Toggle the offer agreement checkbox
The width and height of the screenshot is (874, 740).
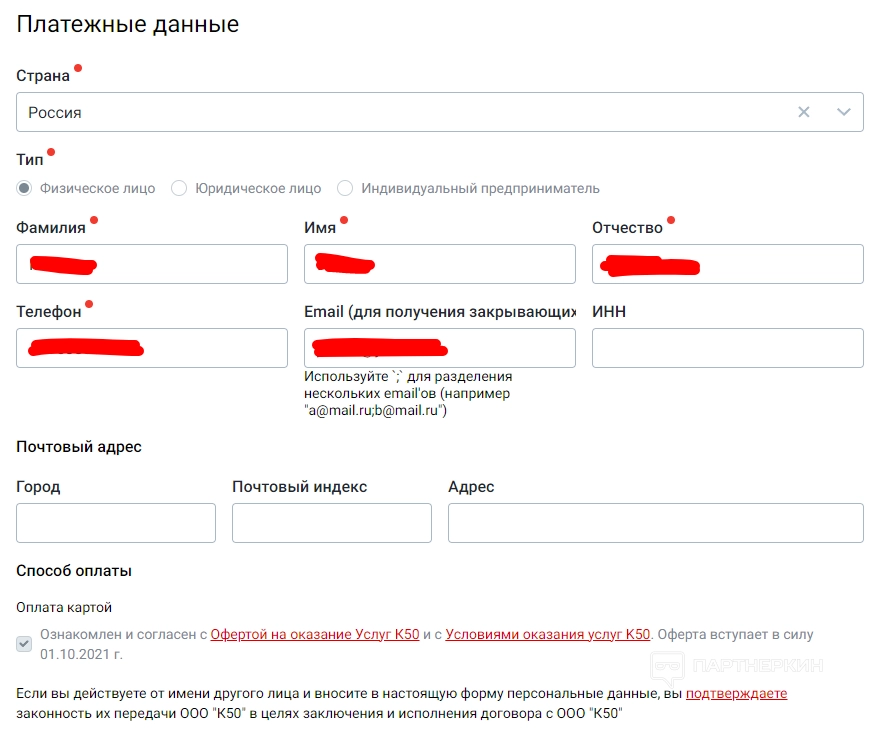[x=25, y=644]
